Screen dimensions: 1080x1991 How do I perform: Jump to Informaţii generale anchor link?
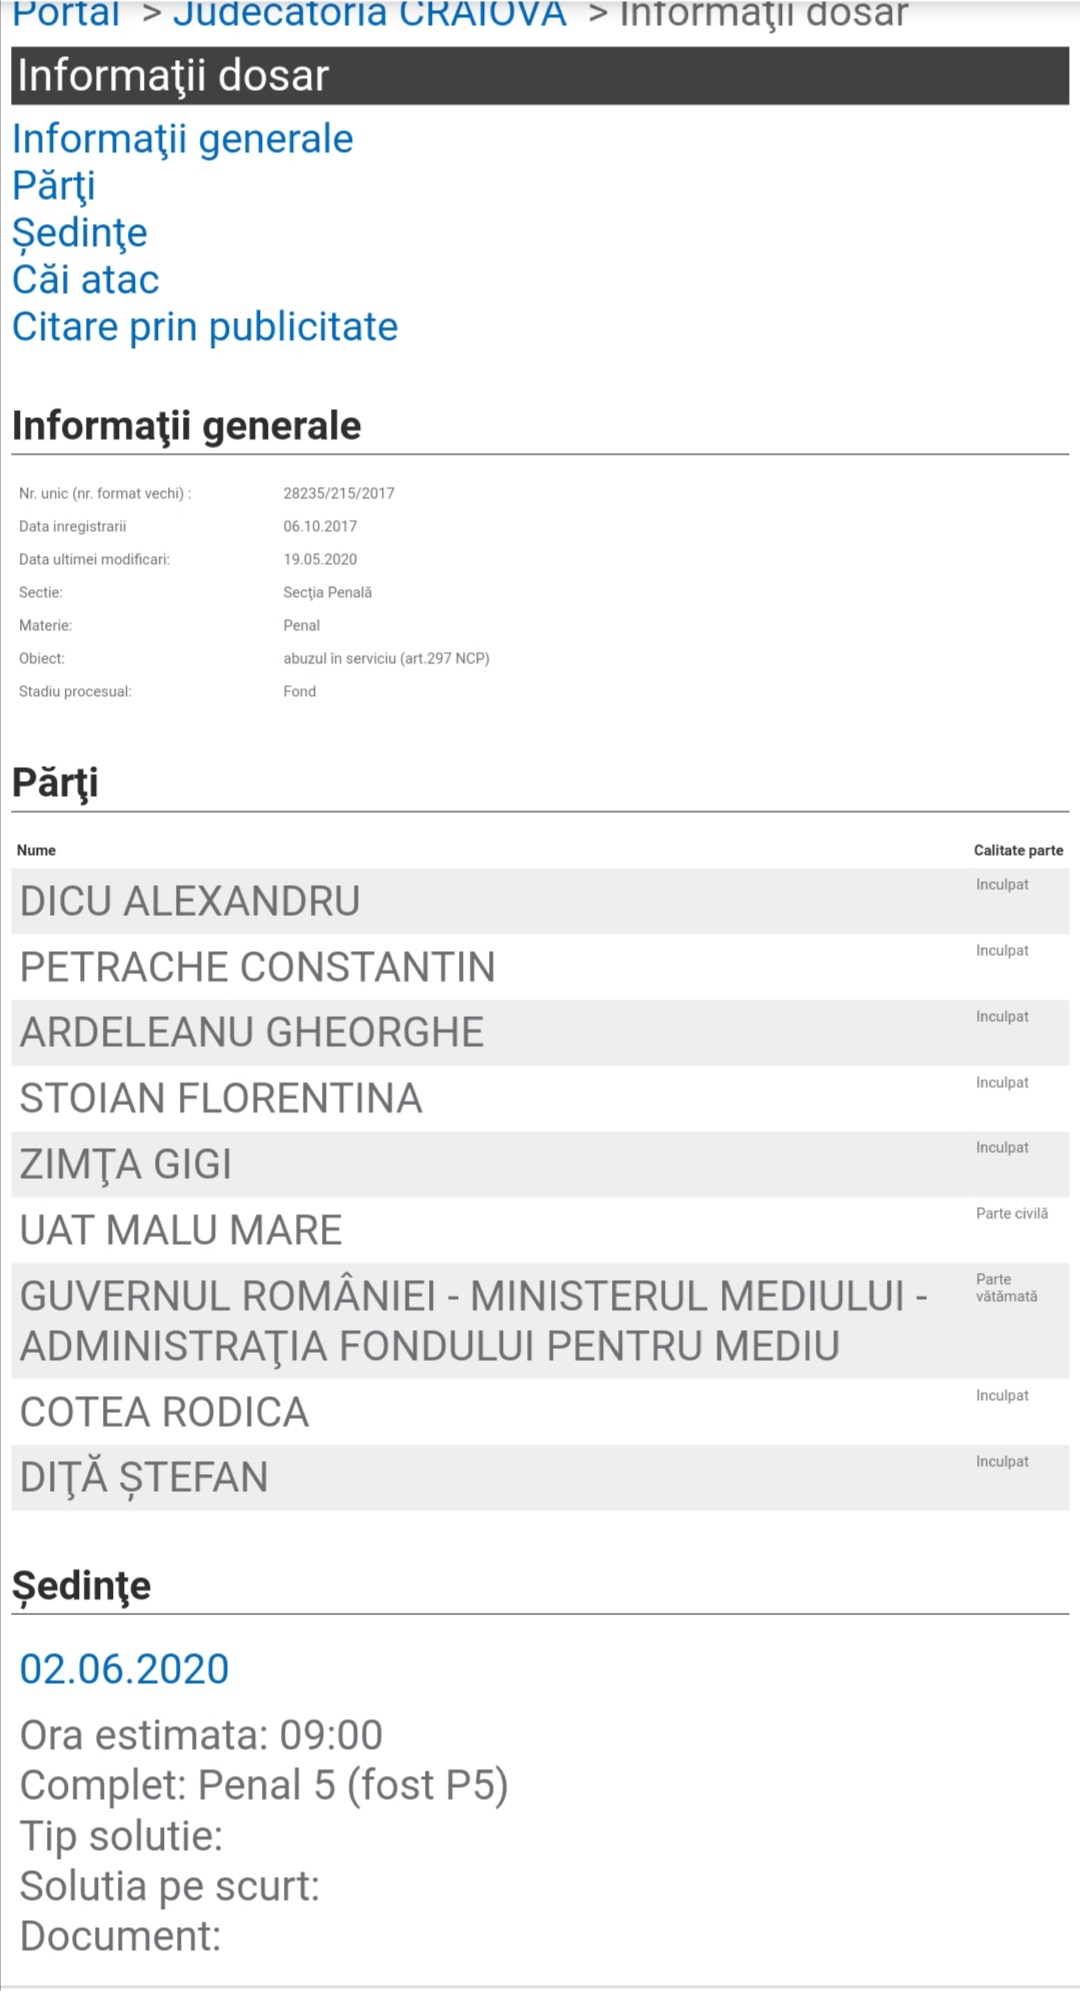point(182,139)
